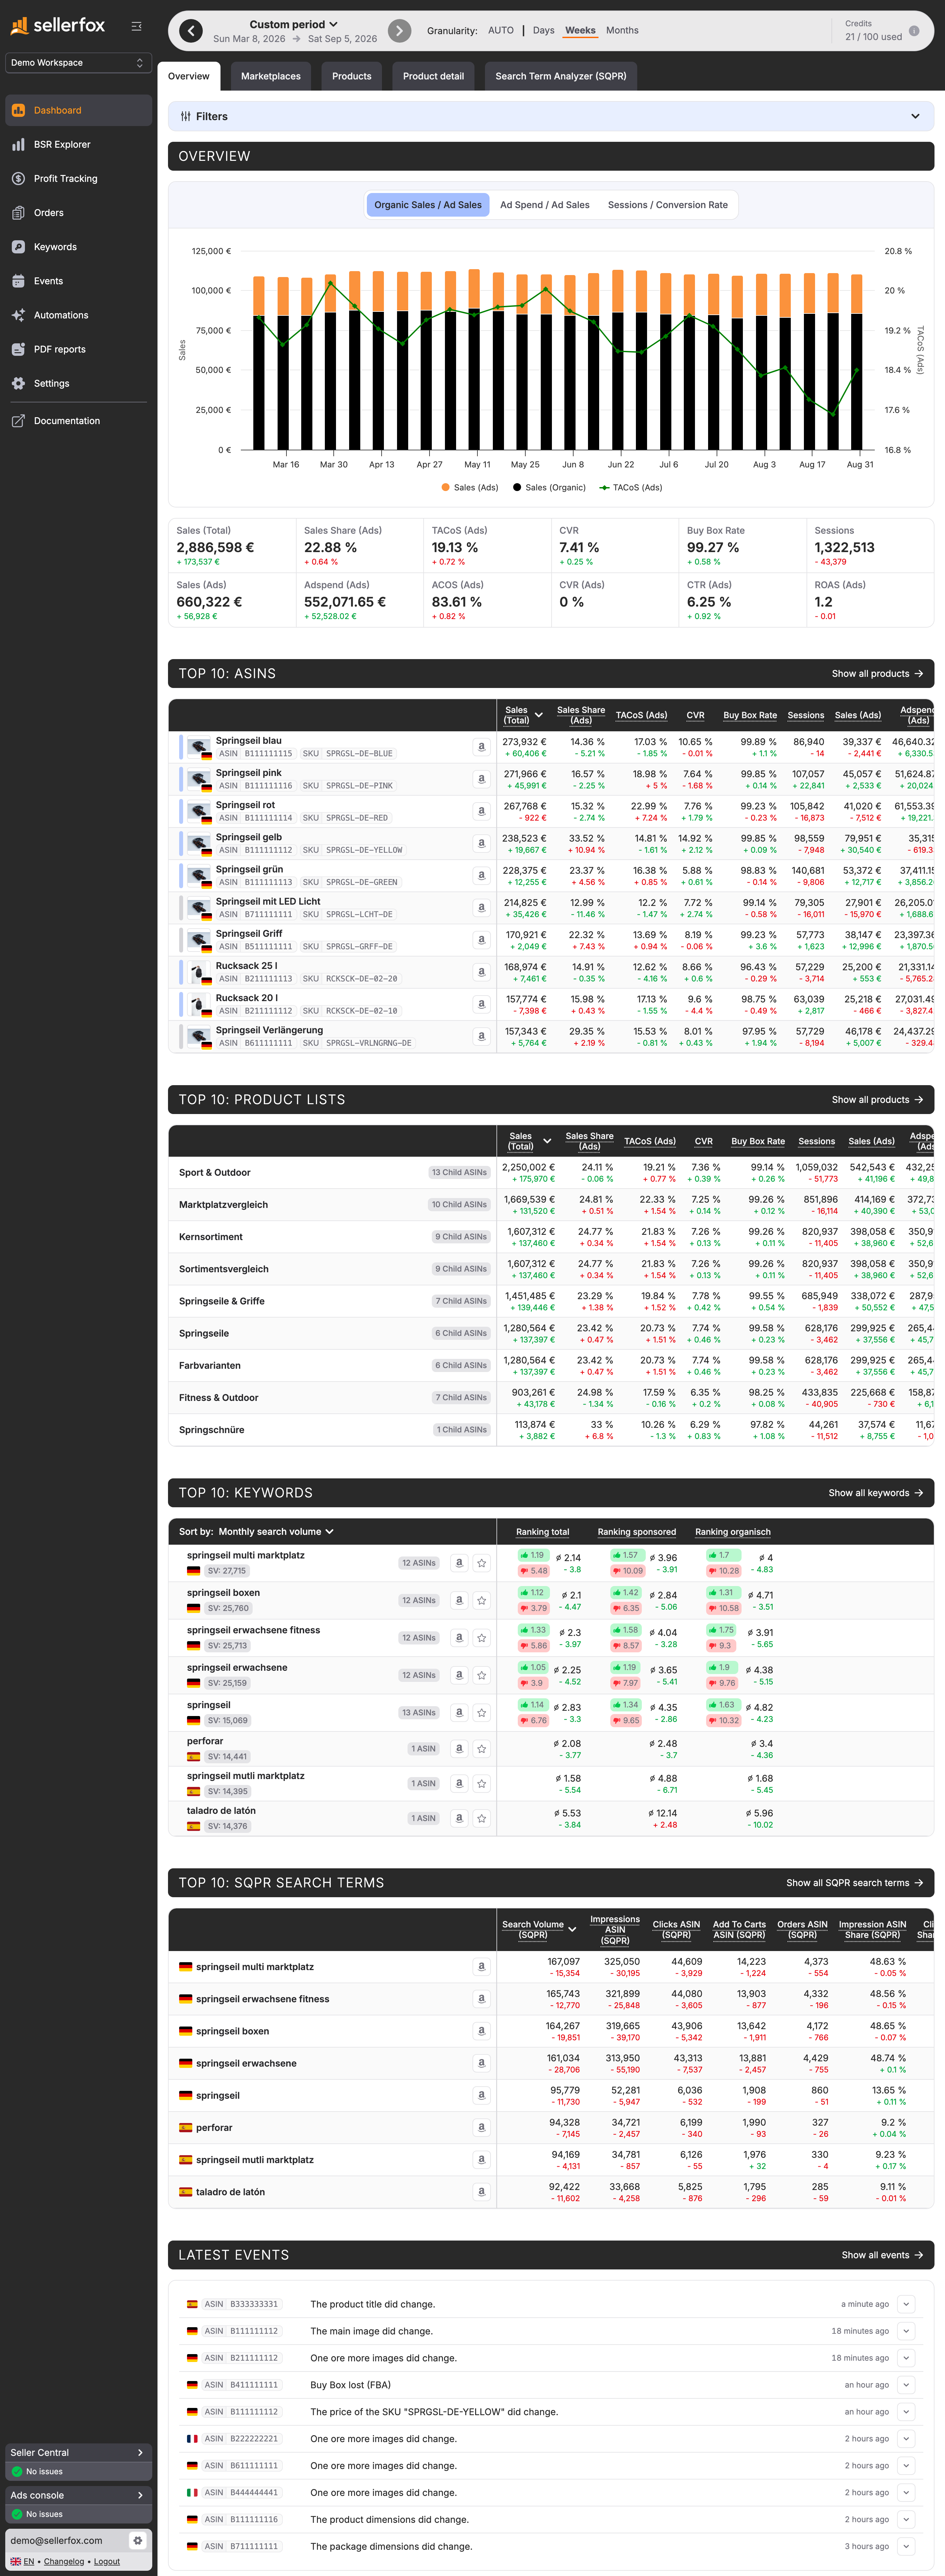The height and width of the screenshot is (2576, 945).
Task: Open Amazon link for keyword perforar
Action: [459, 1749]
